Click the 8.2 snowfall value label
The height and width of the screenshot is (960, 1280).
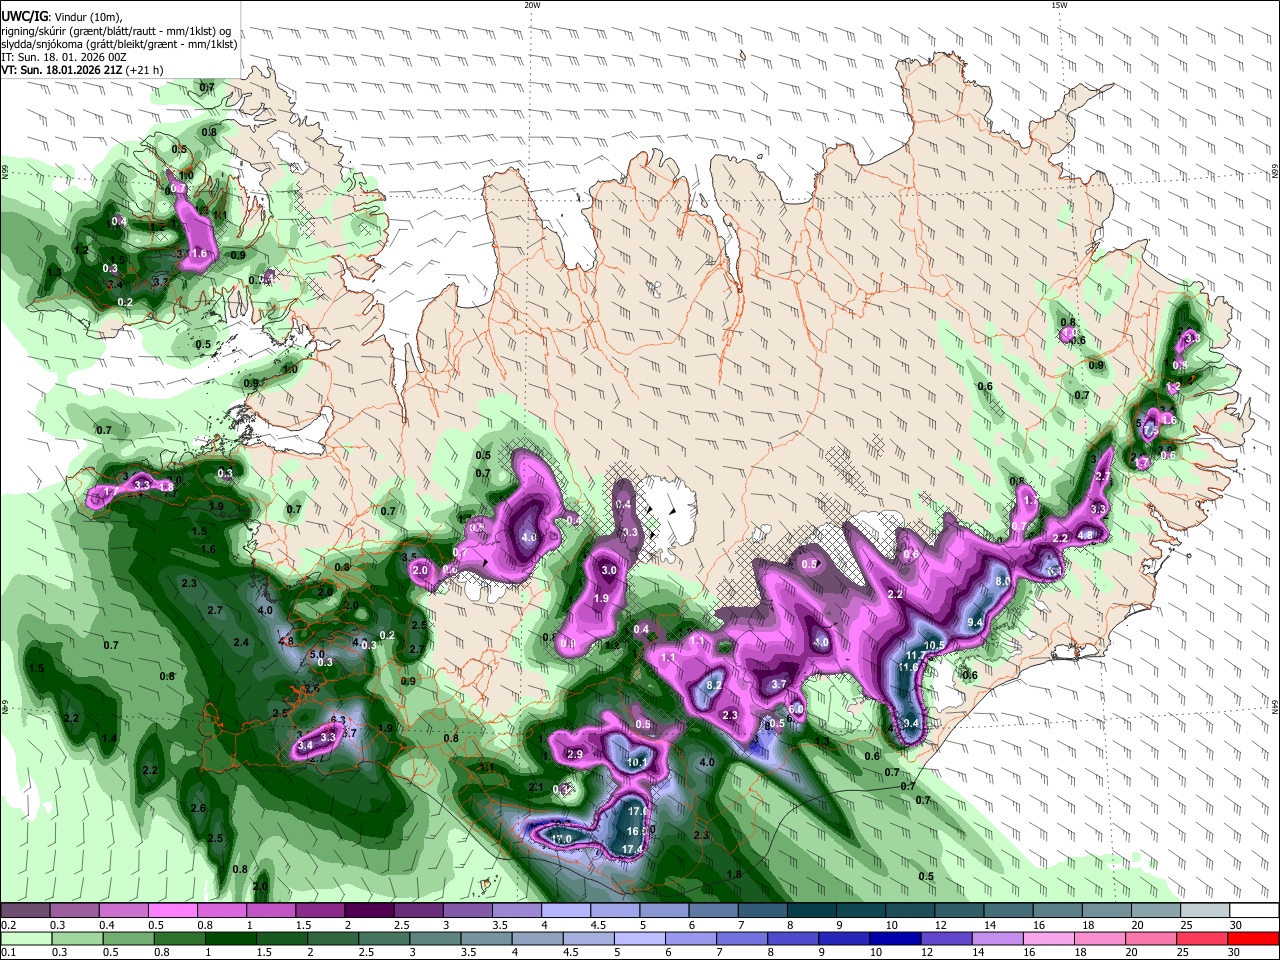point(715,685)
